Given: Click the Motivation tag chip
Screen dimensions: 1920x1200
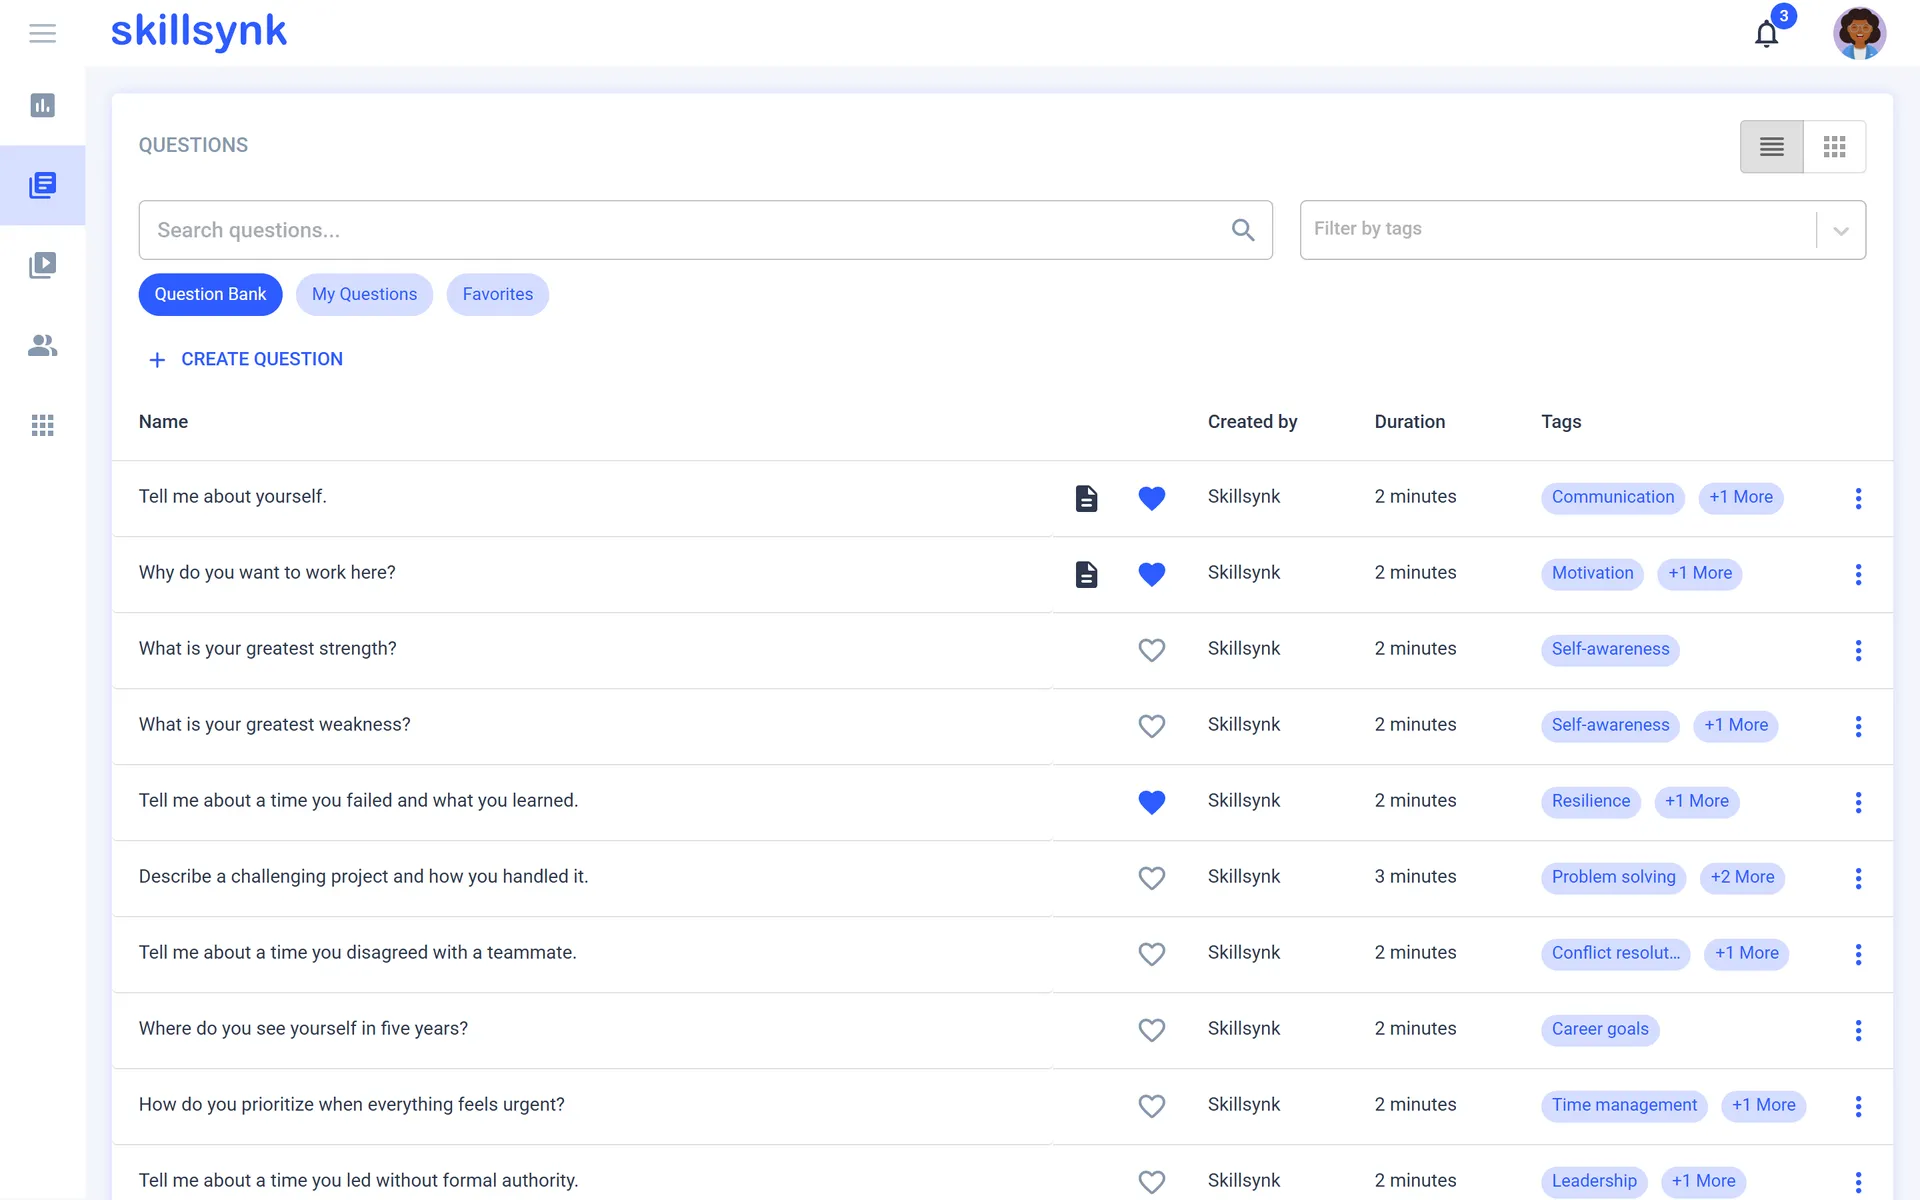Looking at the screenshot, I should (x=1592, y=573).
